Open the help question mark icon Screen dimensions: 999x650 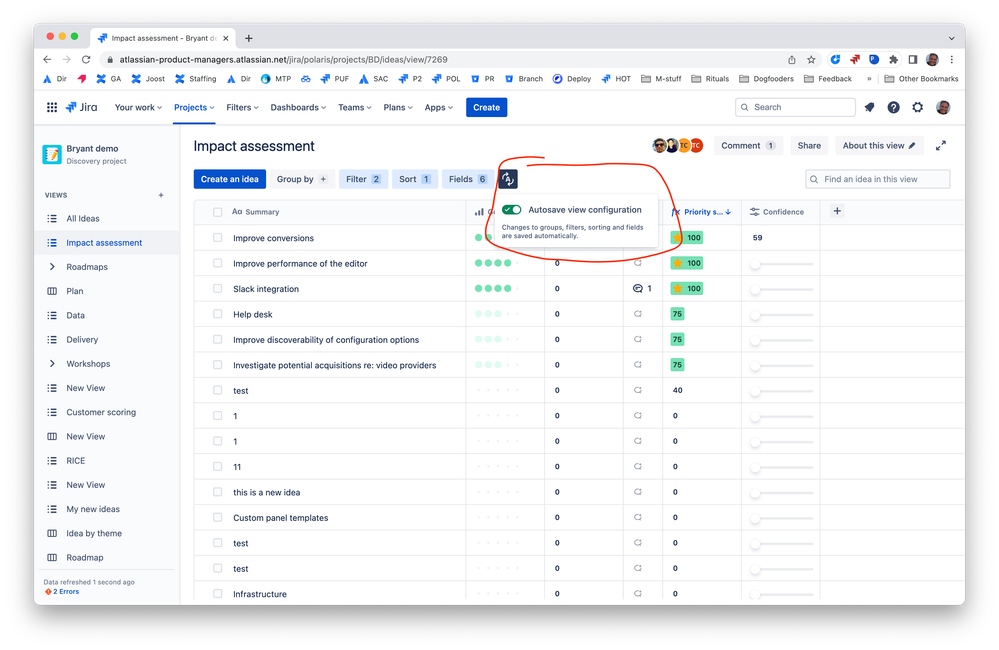click(x=893, y=107)
